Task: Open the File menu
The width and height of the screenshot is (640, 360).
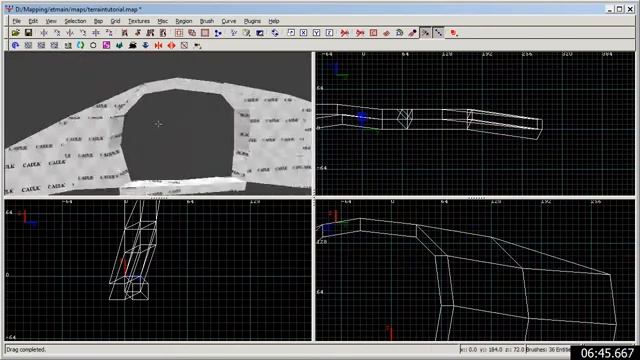Action: click(x=17, y=21)
